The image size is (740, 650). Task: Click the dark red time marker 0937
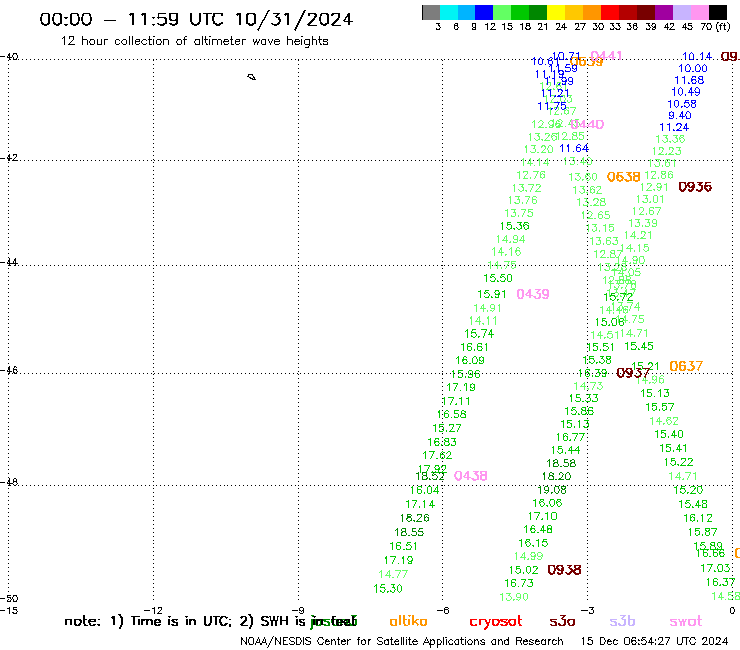633,373
